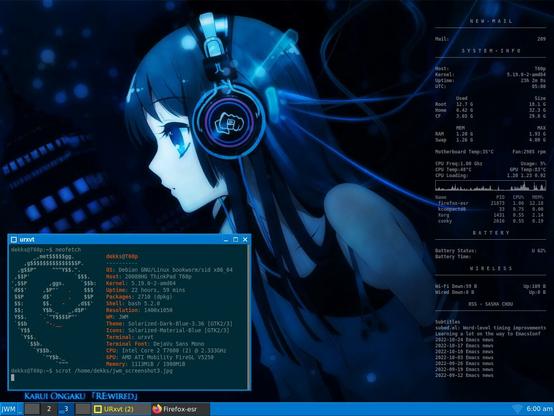Click the Debian ASCII swirl logo

tap(53, 310)
